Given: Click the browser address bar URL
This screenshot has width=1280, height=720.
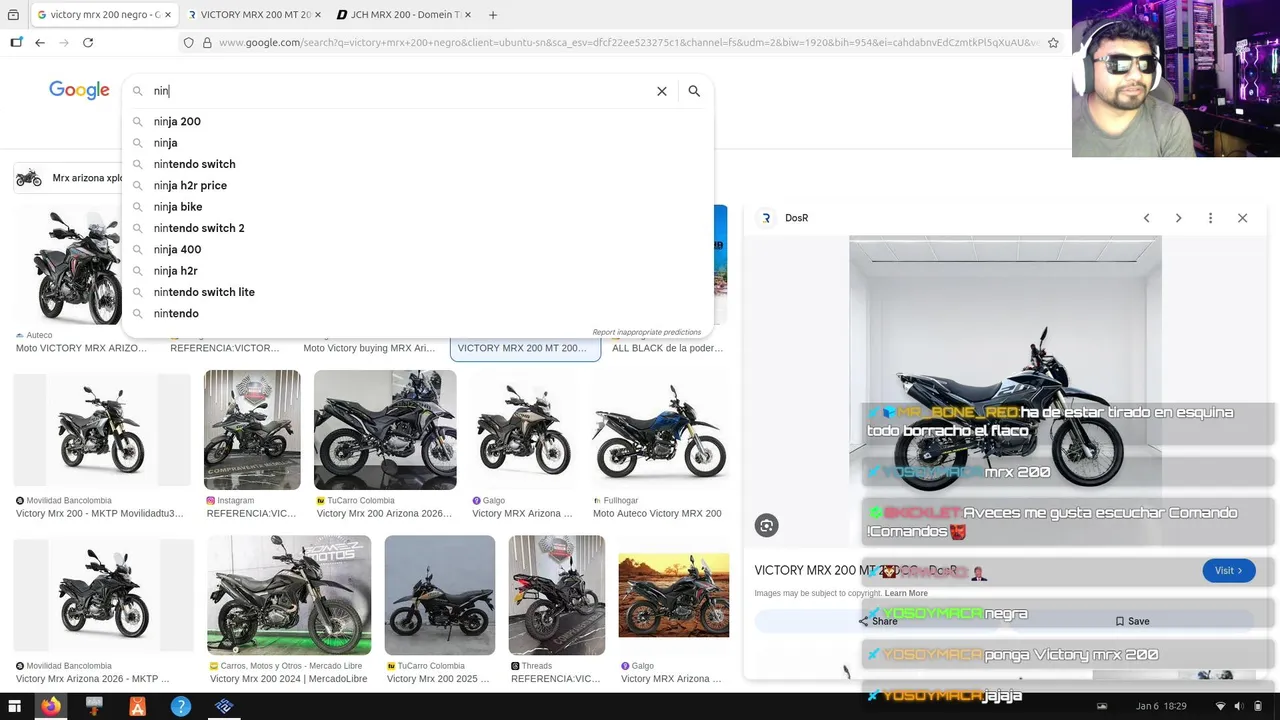Looking at the screenshot, I should (628, 43).
